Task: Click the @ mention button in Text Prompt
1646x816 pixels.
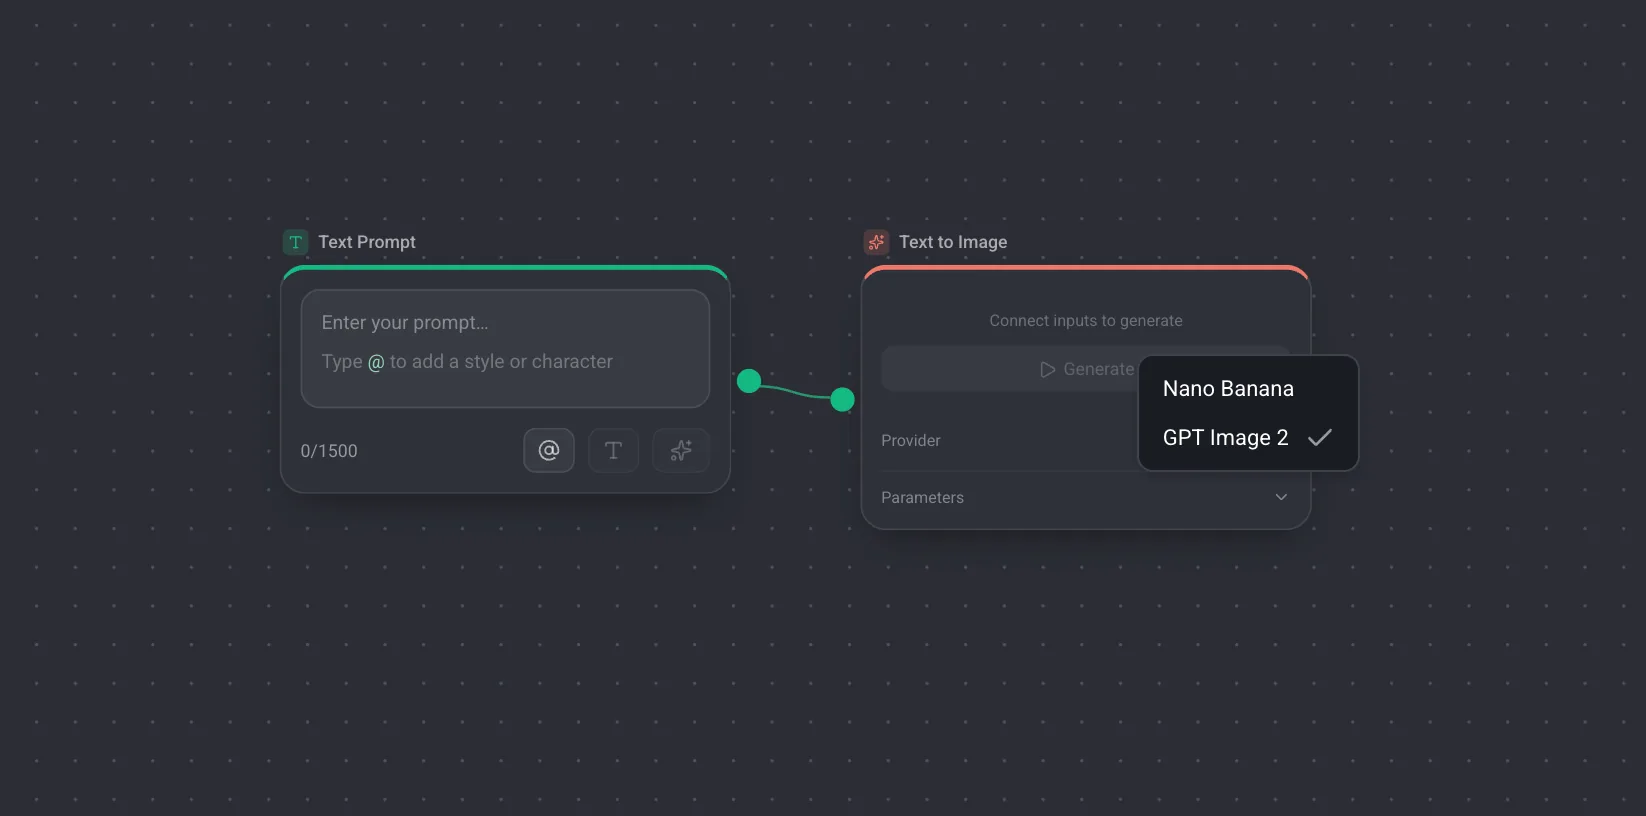Action: [x=549, y=450]
